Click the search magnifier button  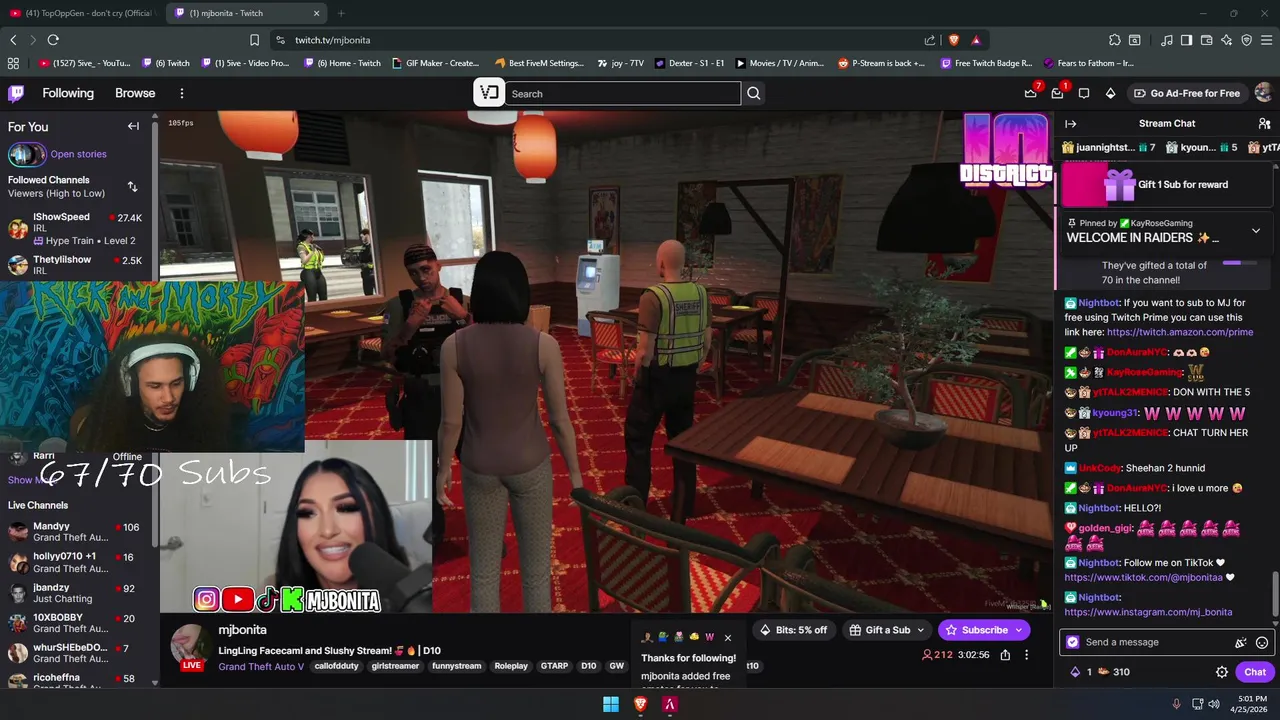[754, 93]
